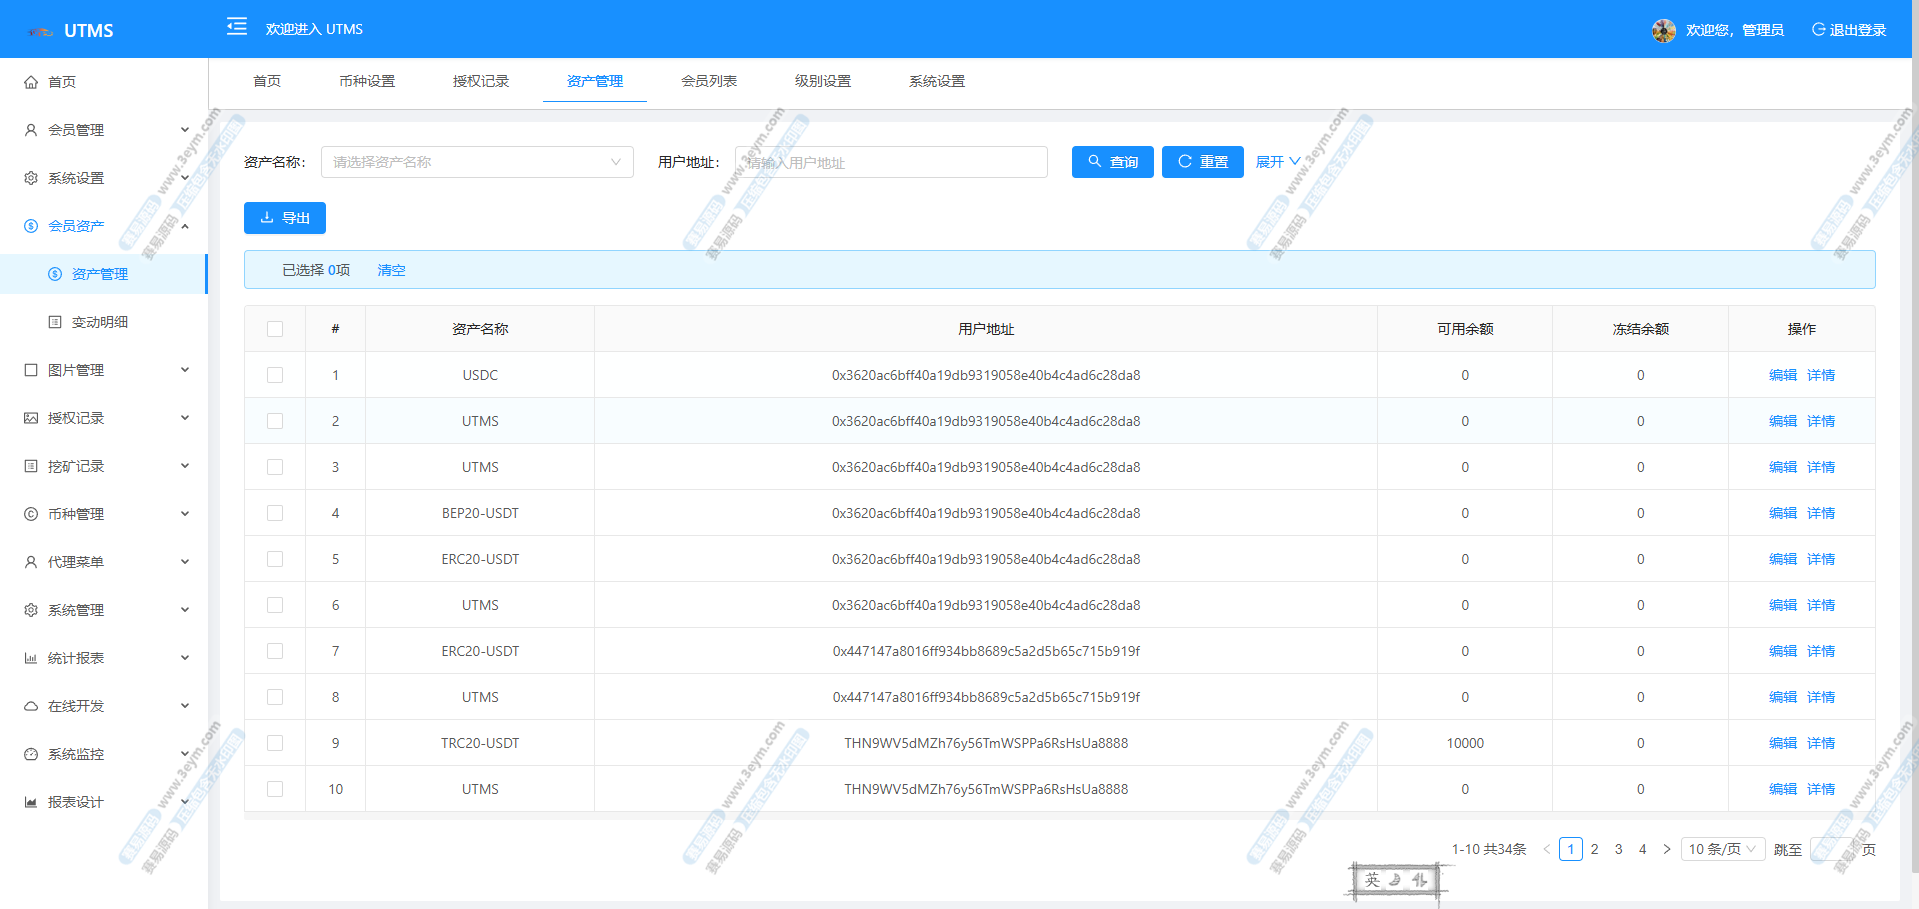Check the checkbox for row 1 USDC

tap(275, 375)
